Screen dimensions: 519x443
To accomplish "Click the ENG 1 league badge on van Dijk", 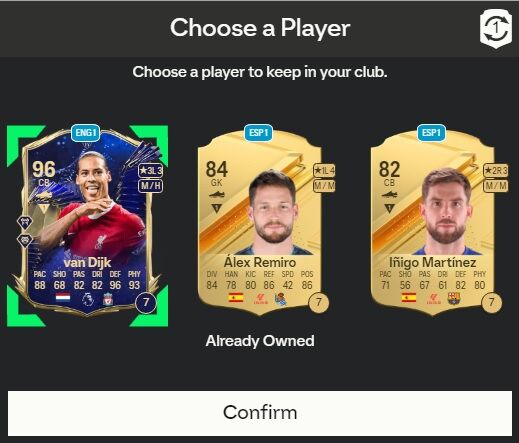I will (85, 133).
